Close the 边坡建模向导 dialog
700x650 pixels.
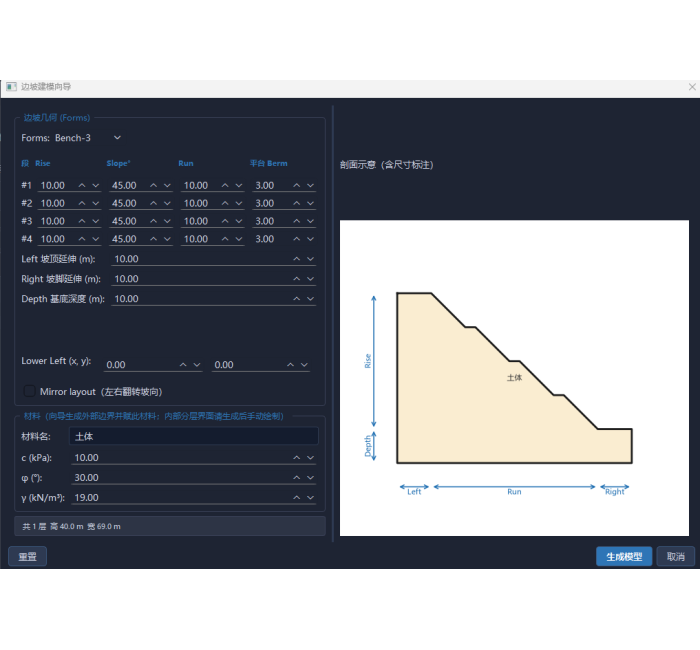pyautogui.click(x=692, y=87)
